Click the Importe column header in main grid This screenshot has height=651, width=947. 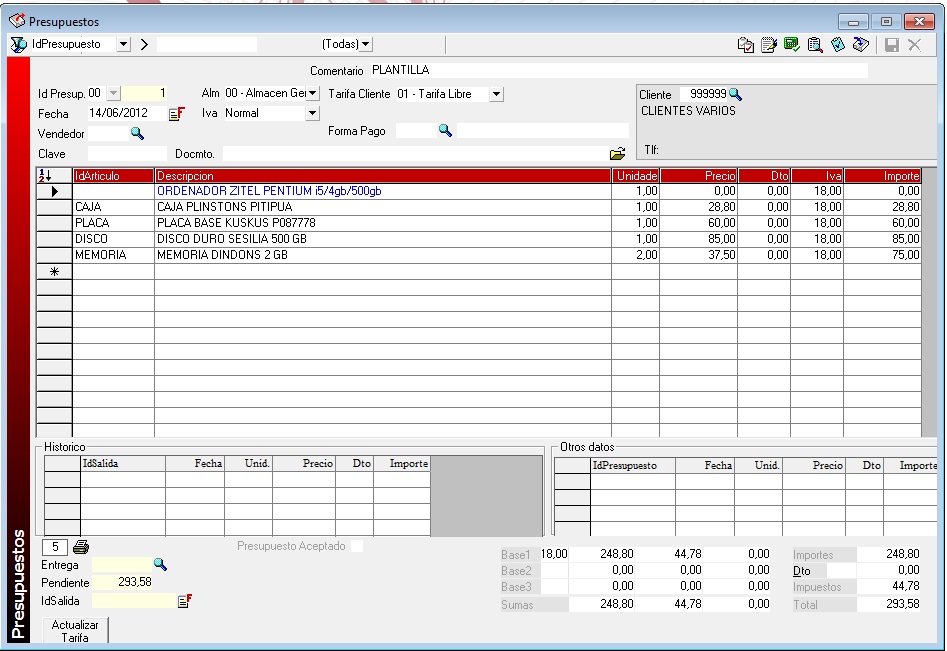pos(882,176)
